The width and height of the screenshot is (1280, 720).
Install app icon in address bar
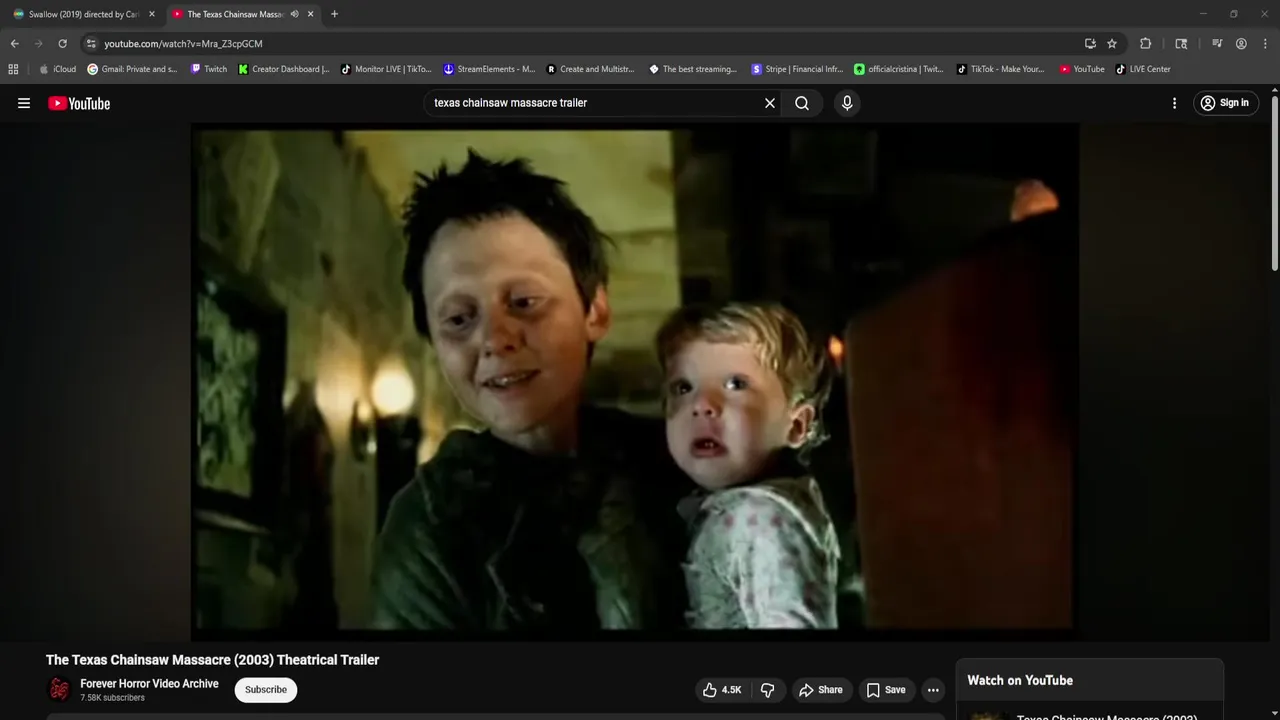(1090, 44)
